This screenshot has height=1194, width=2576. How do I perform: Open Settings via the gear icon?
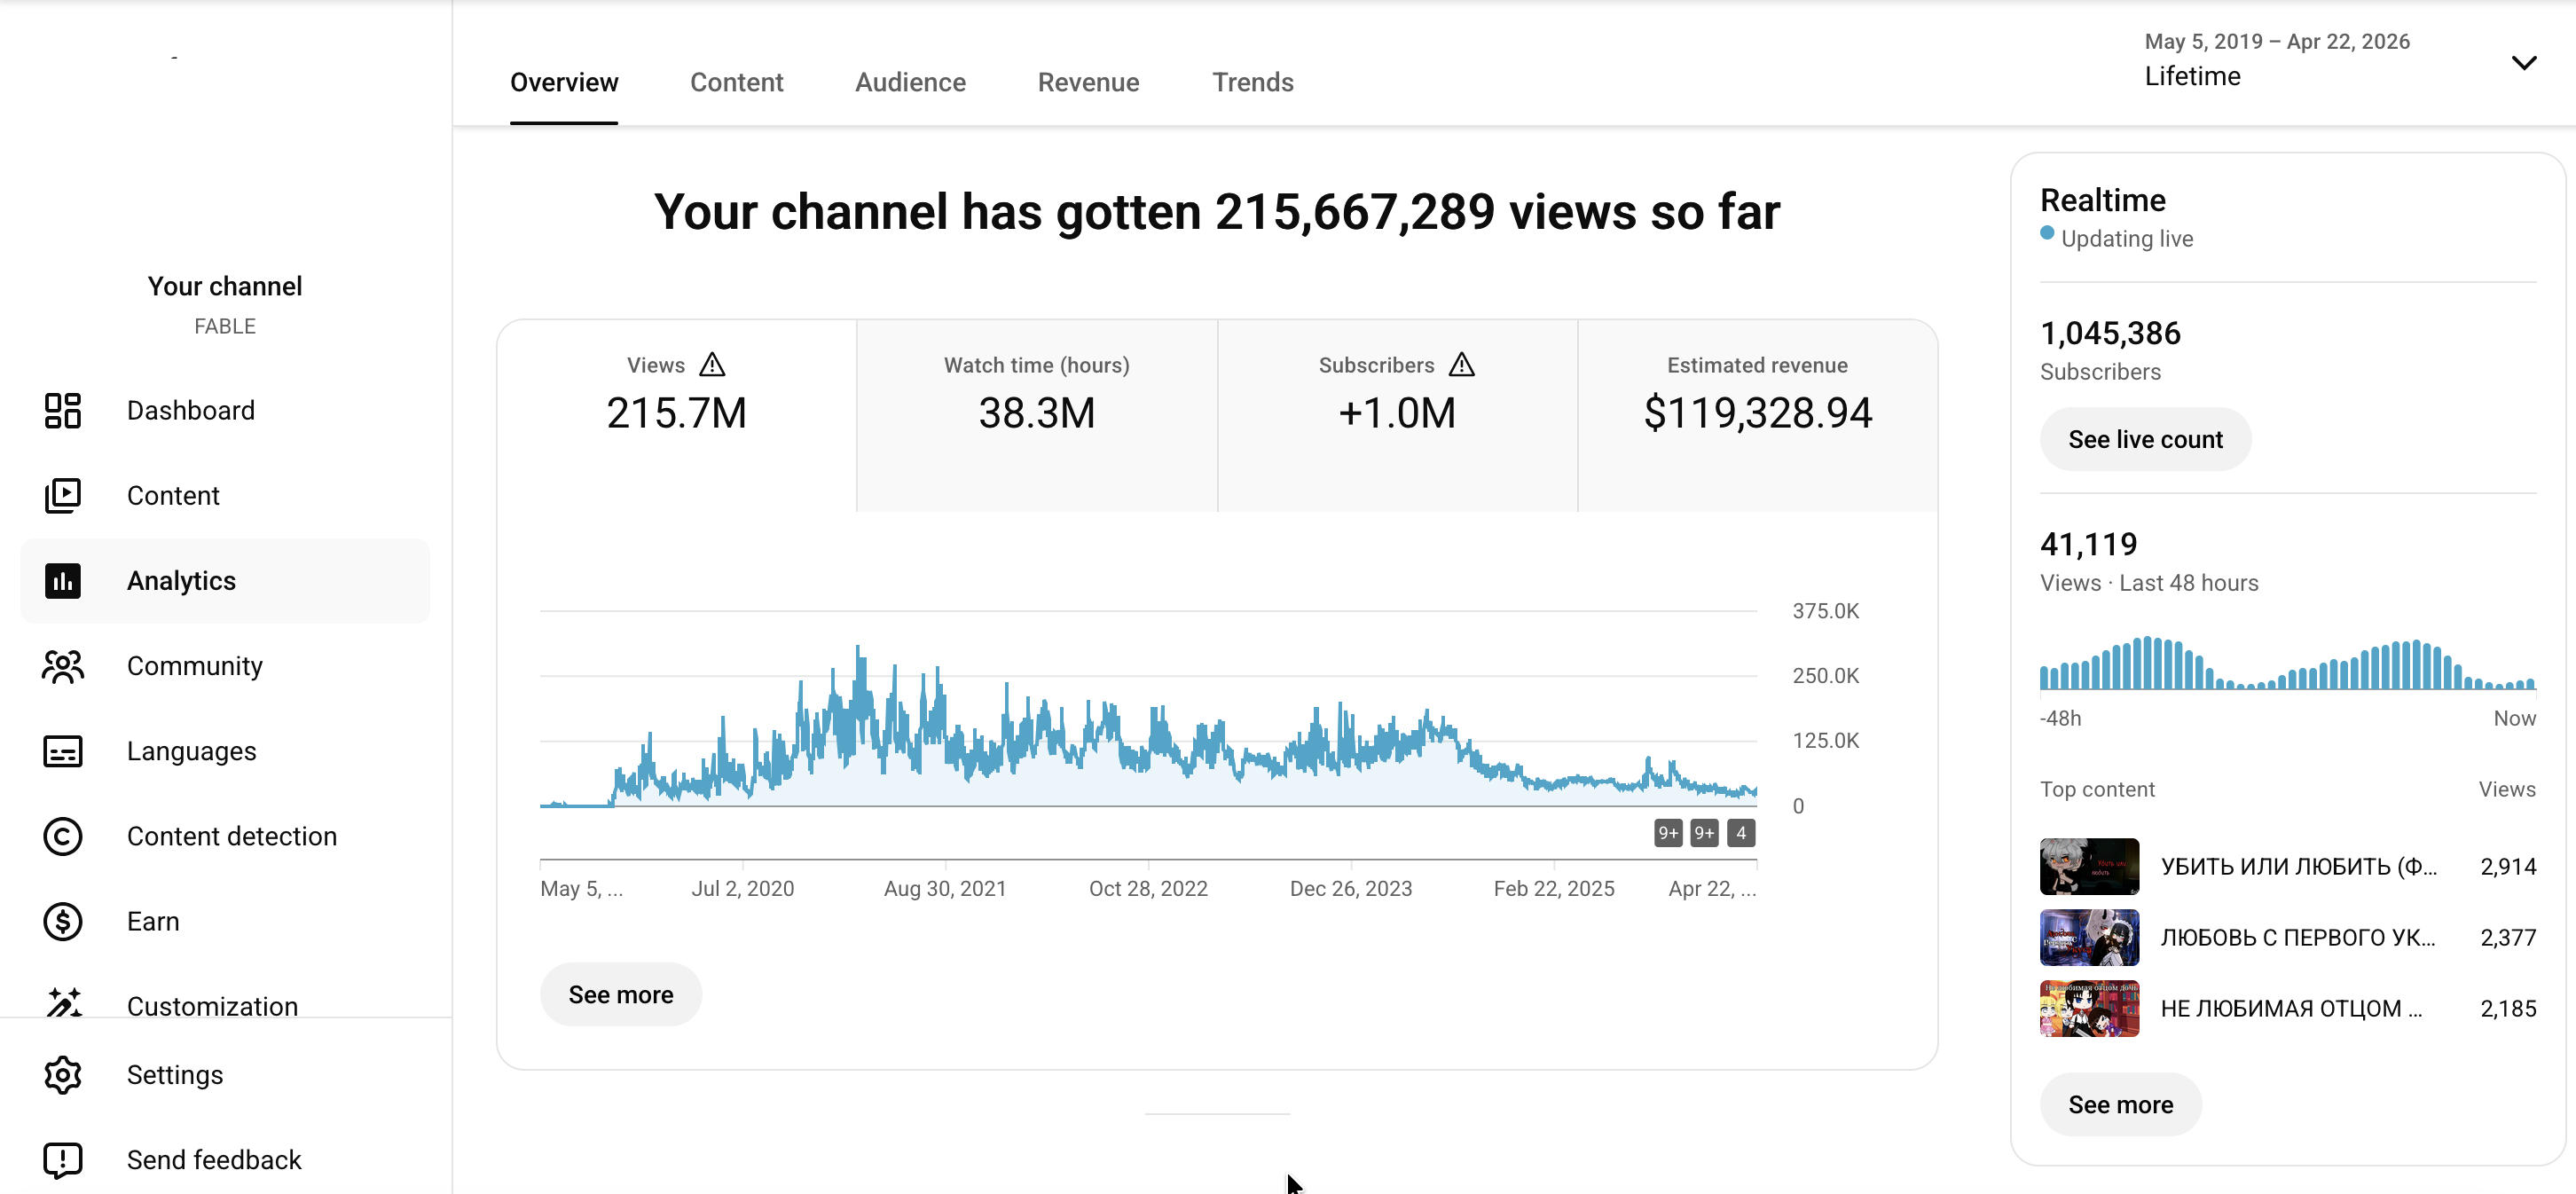(62, 1075)
